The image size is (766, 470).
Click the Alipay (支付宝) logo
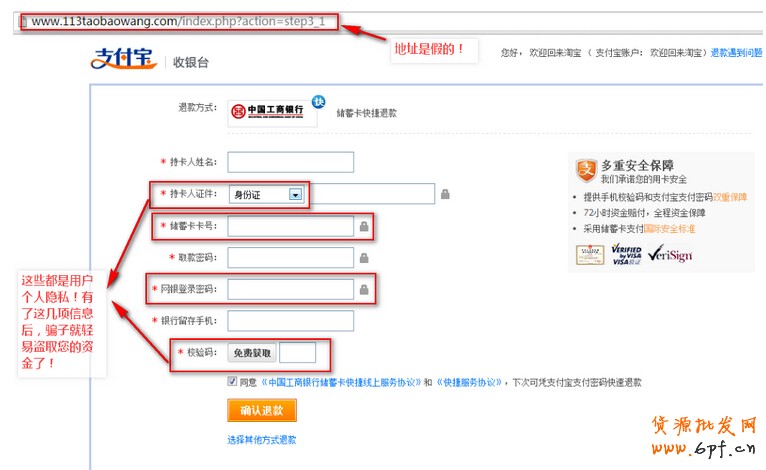pyautogui.click(x=123, y=60)
